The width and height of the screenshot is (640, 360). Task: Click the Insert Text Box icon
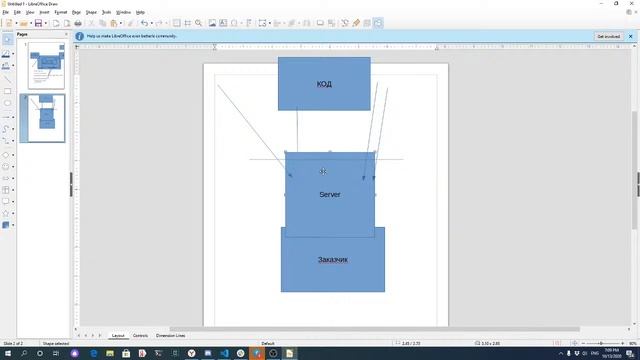click(x=223, y=23)
